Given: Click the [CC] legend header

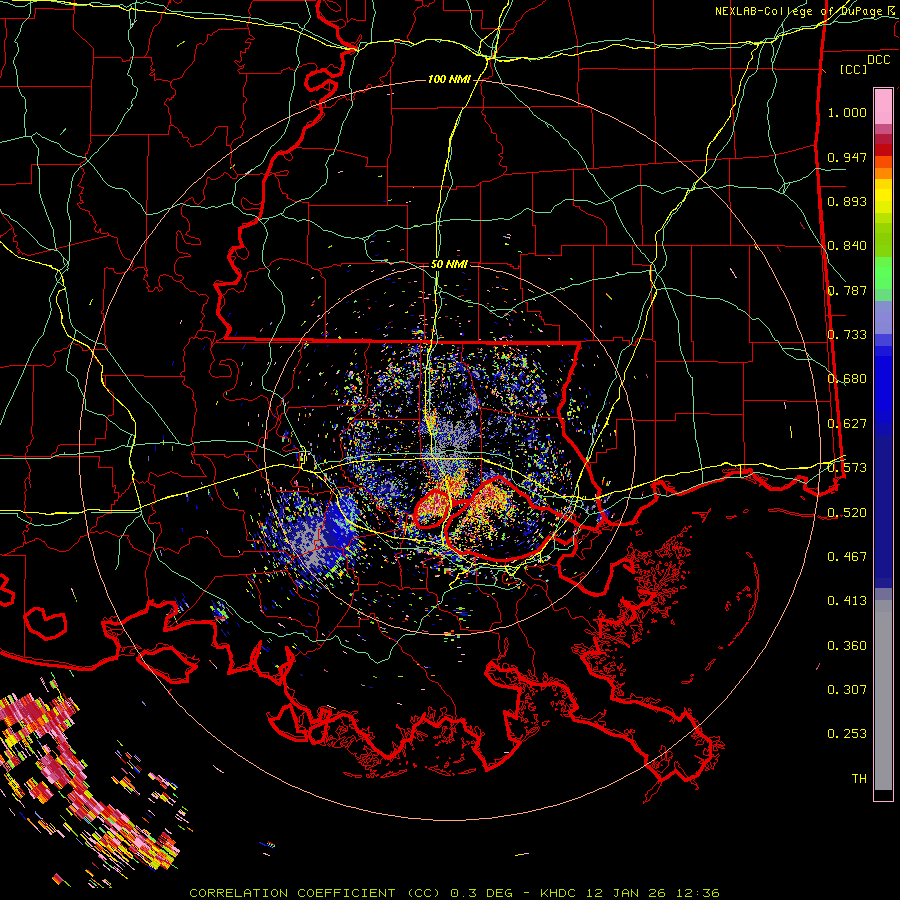Looking at the screenshot, I should pos(854,69).
